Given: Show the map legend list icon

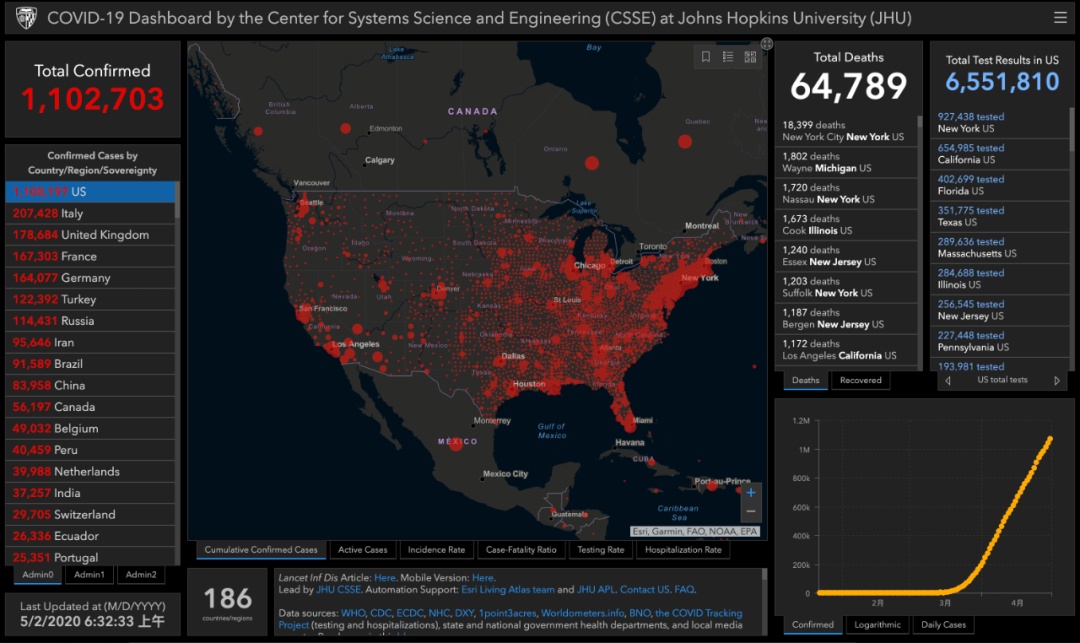Looking at the screenshot, I should 728,57.
